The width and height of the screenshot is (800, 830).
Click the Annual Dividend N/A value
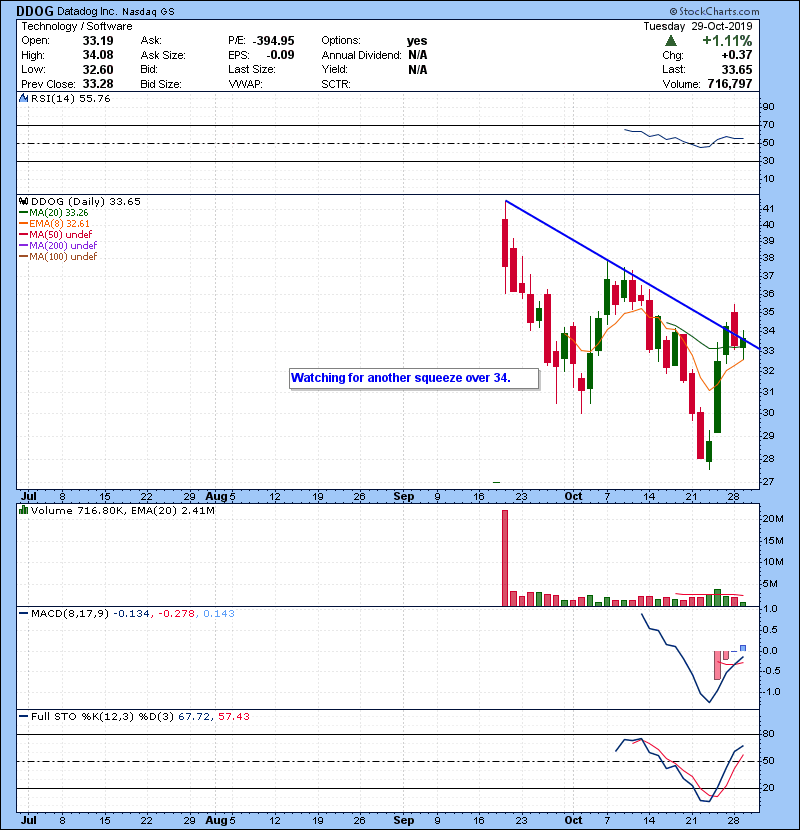pyautogui.click(x=417, y=55)
